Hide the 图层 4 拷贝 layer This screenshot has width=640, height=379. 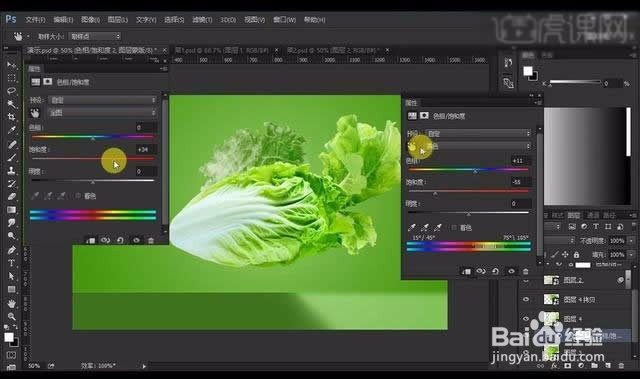point(526,299)
